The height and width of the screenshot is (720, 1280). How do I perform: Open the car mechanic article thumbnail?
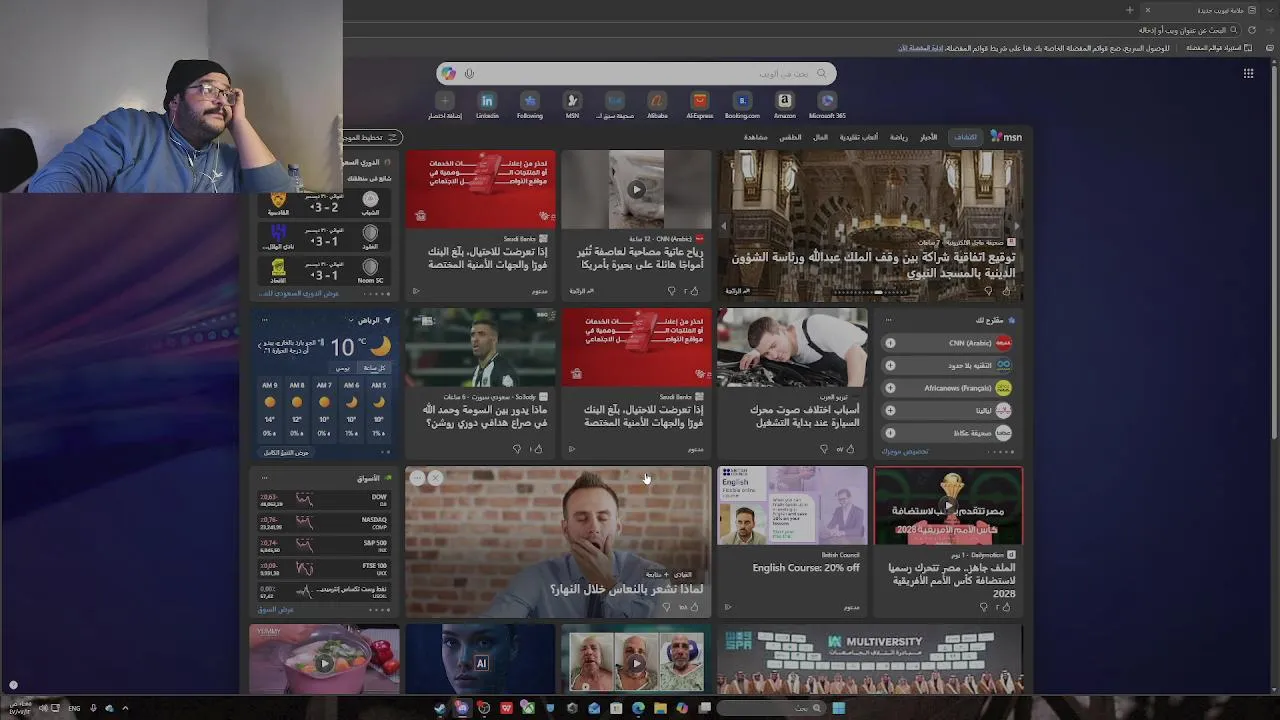pyautogui.click(x=793, y=347)
